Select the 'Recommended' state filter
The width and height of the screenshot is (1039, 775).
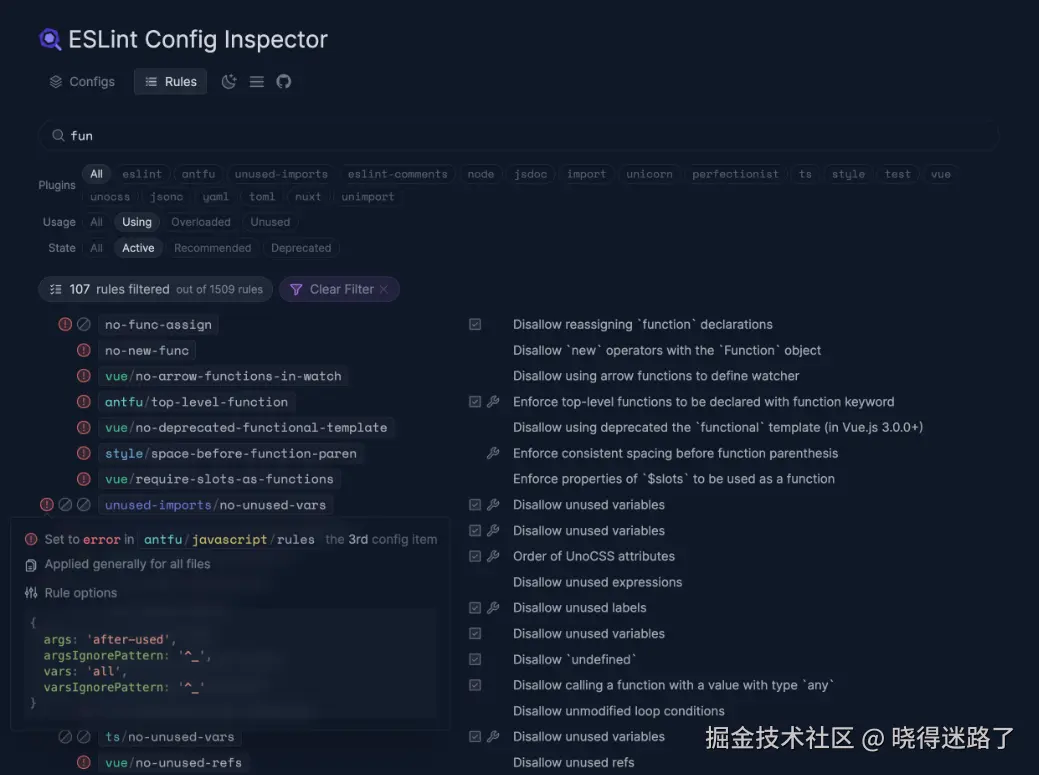click(x=213, y=248)
